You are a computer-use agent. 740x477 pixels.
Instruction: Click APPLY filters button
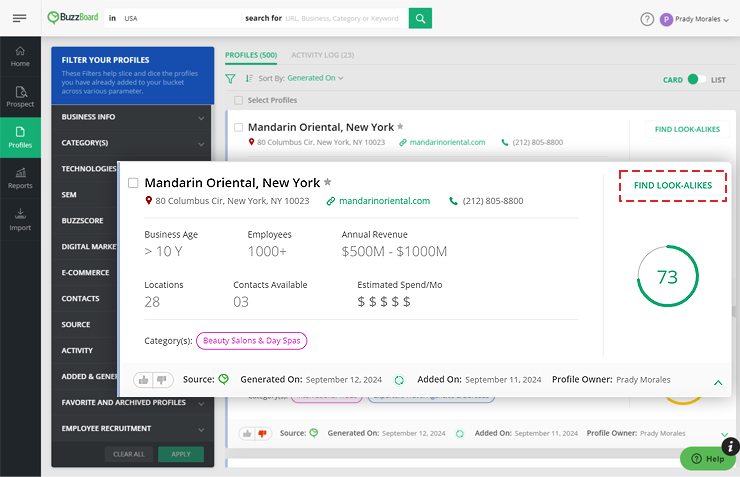click(x=181, y=454)
